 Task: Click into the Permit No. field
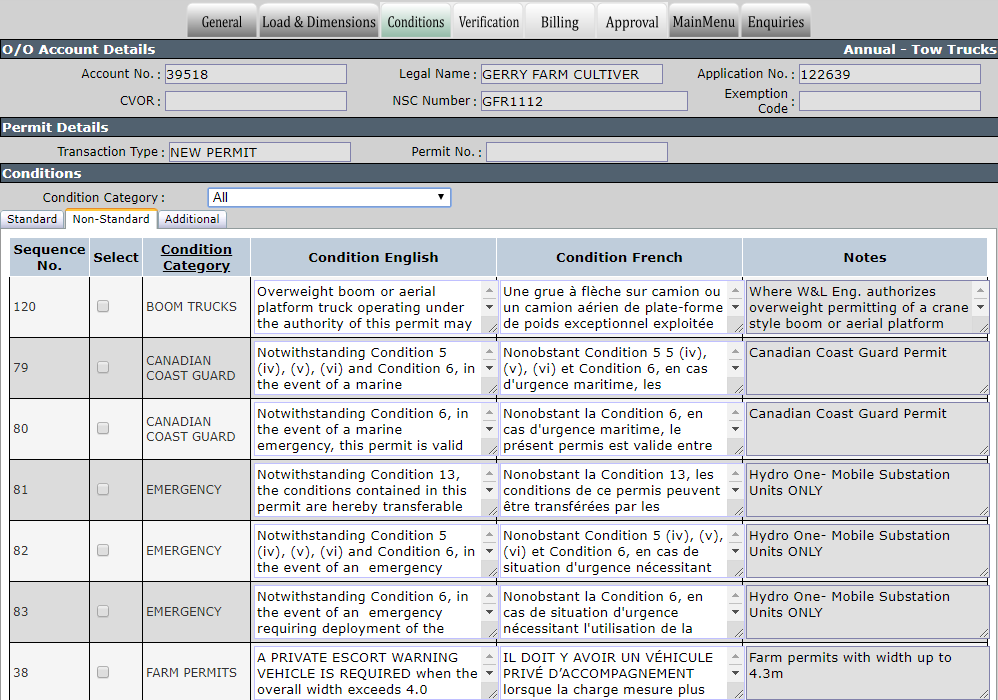click(577, 152)
